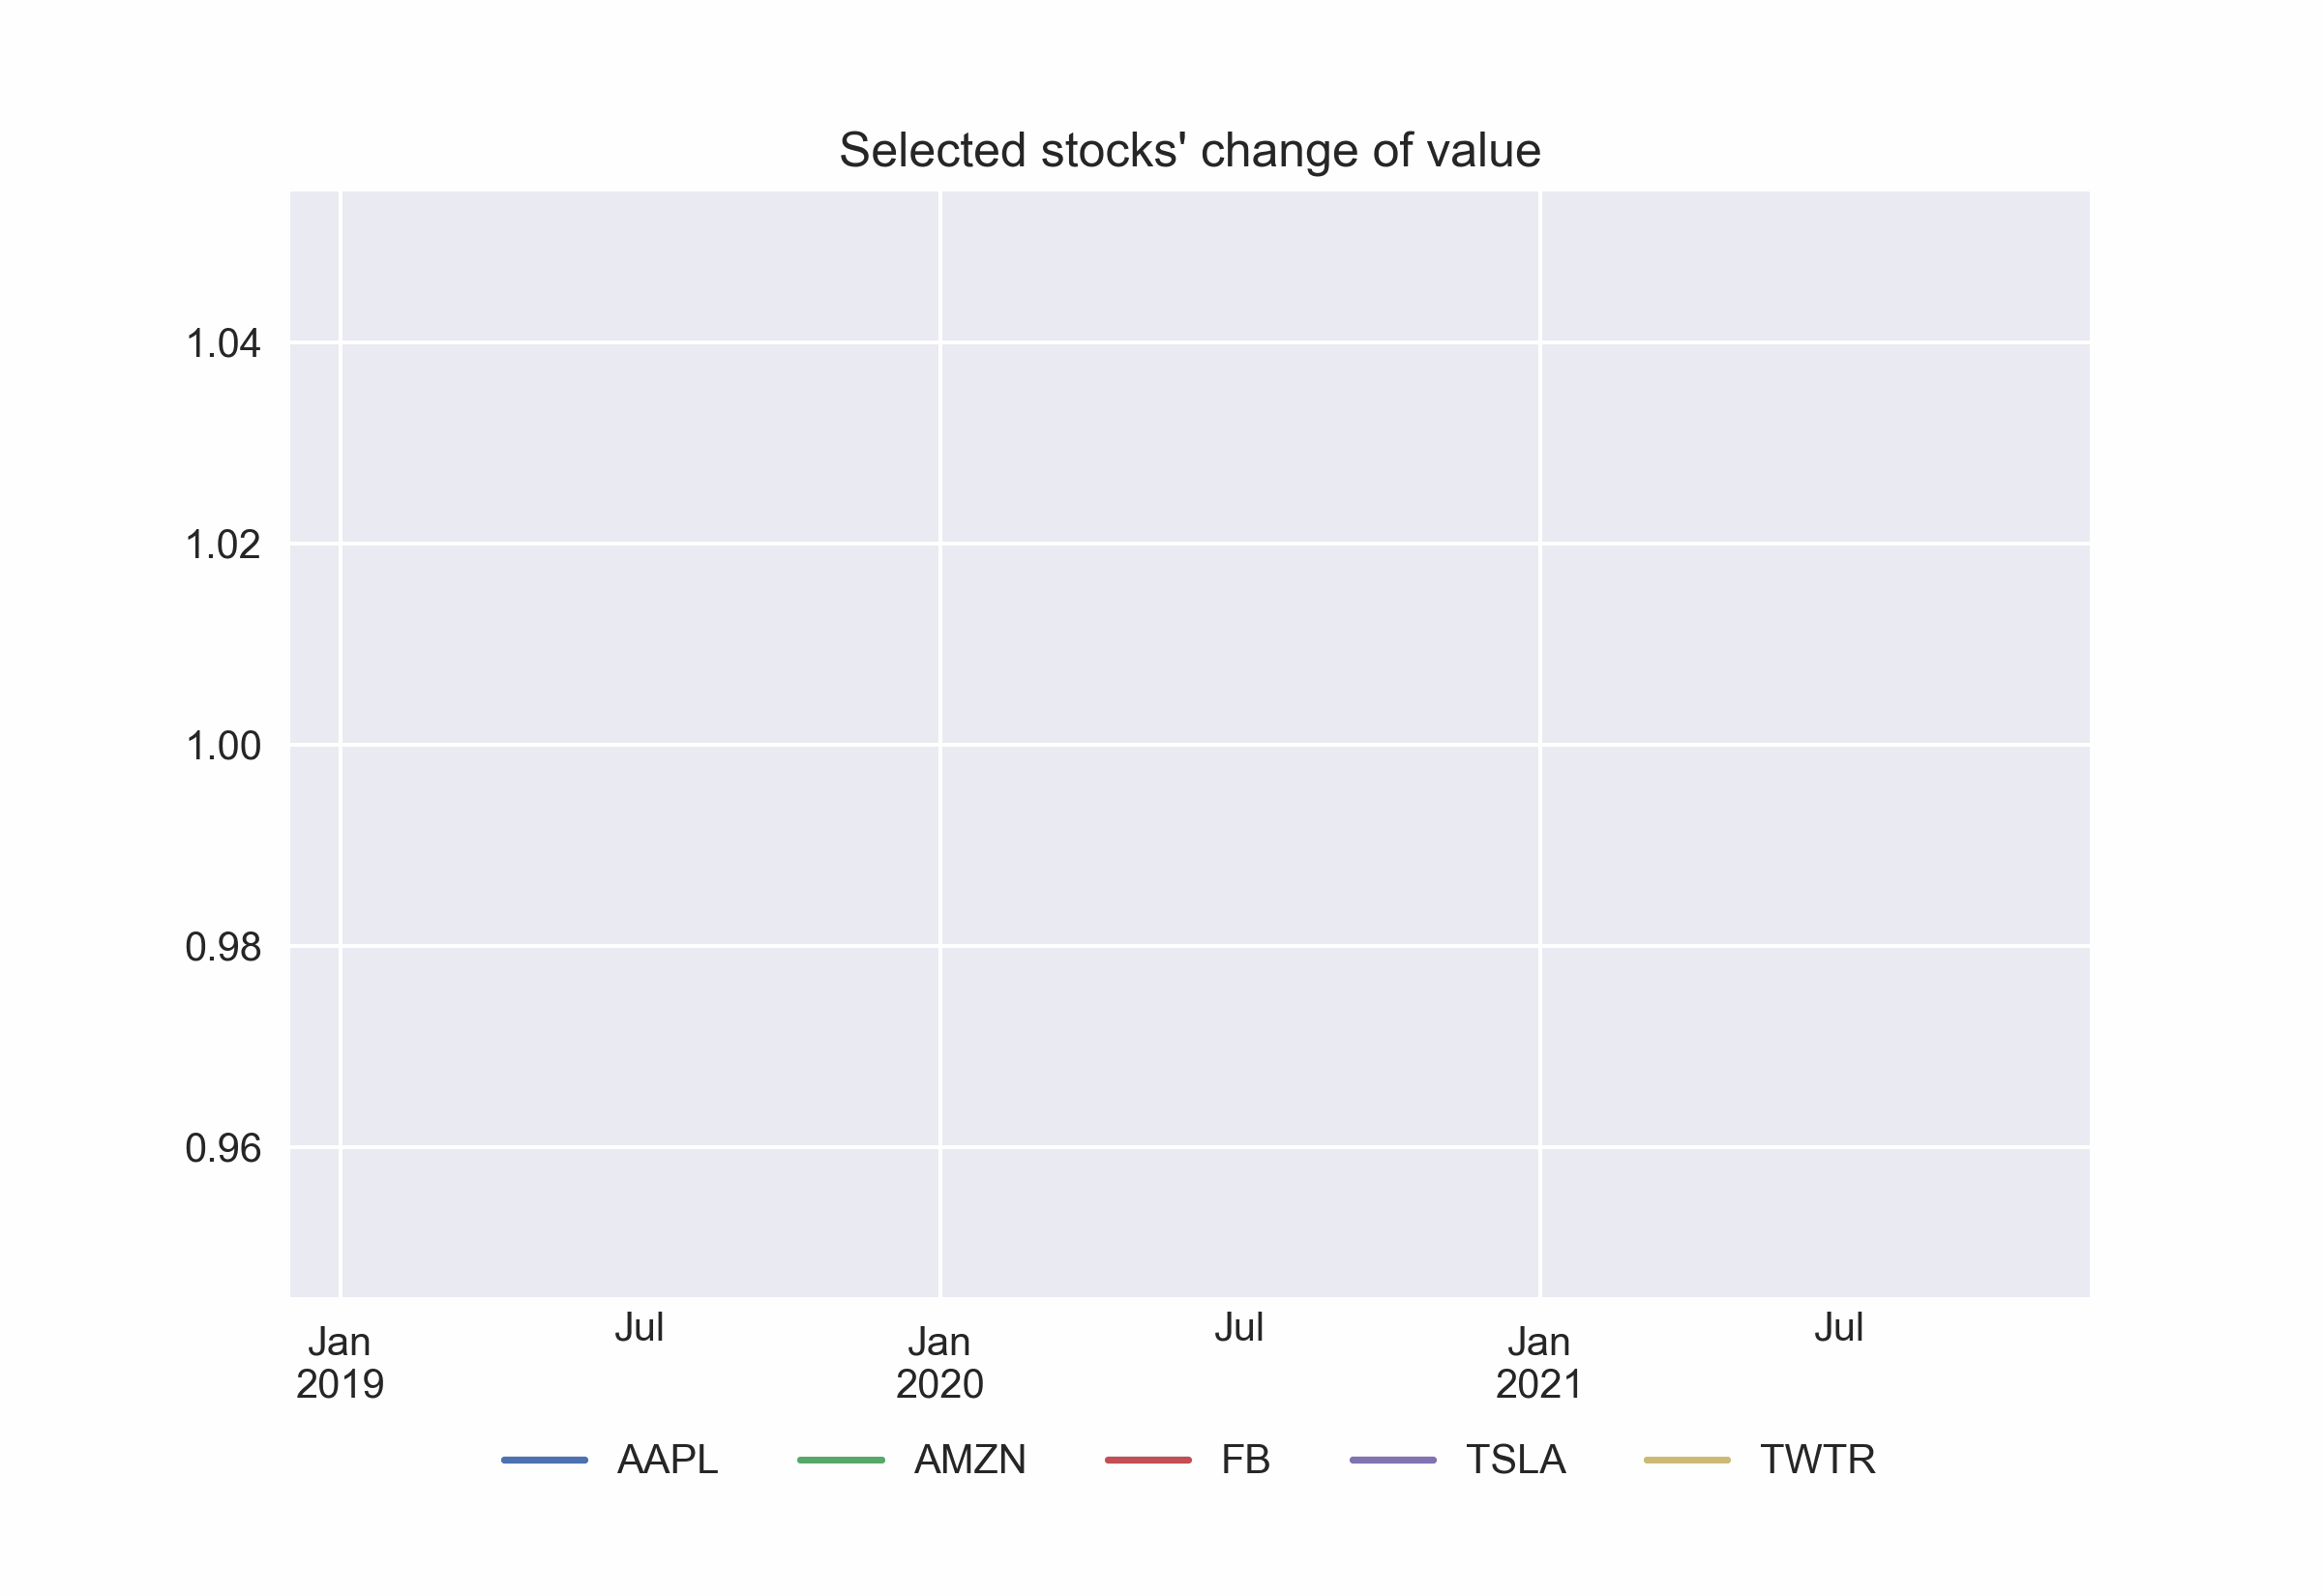This screenshot has width=2322, height=1596.
Task: Click the Jan 2021 x-axis label
Action: (x=1538, y=1363)
